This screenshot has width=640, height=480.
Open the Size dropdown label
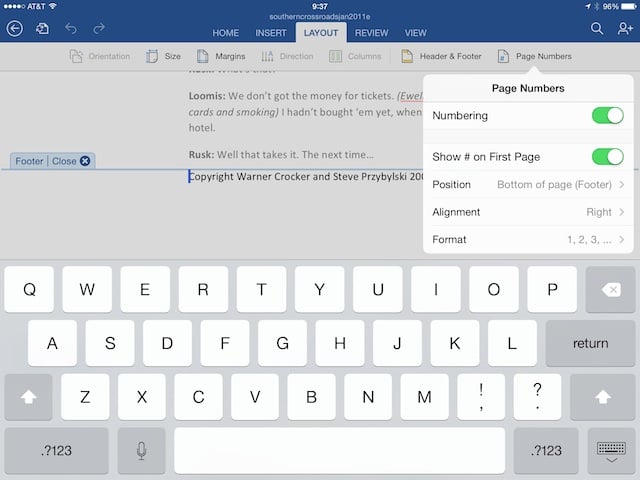(173, 56)
